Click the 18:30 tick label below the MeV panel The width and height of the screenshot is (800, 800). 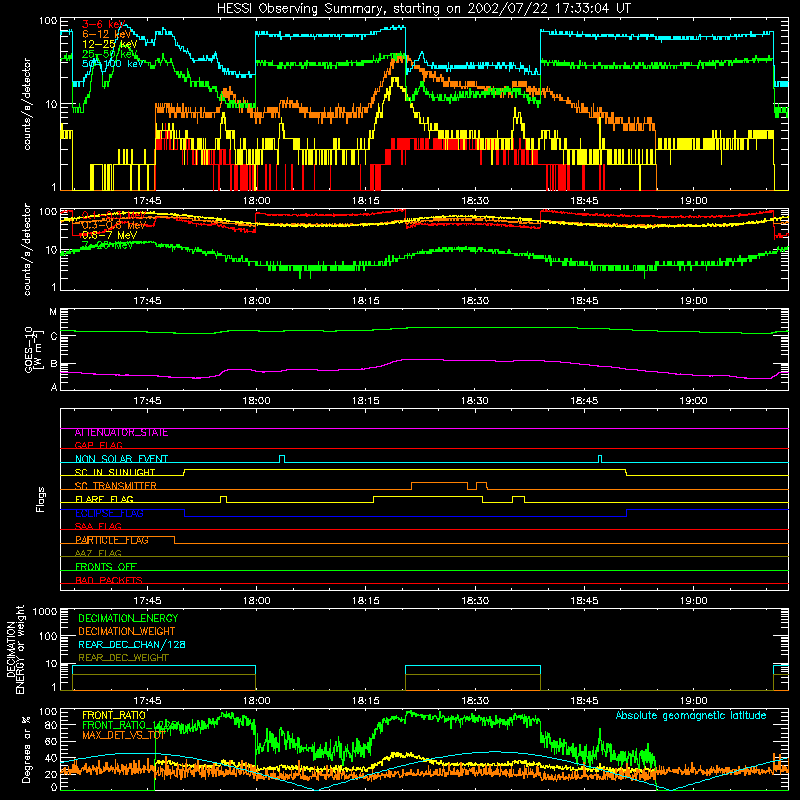pyautogui.click(x=475, y=301)
